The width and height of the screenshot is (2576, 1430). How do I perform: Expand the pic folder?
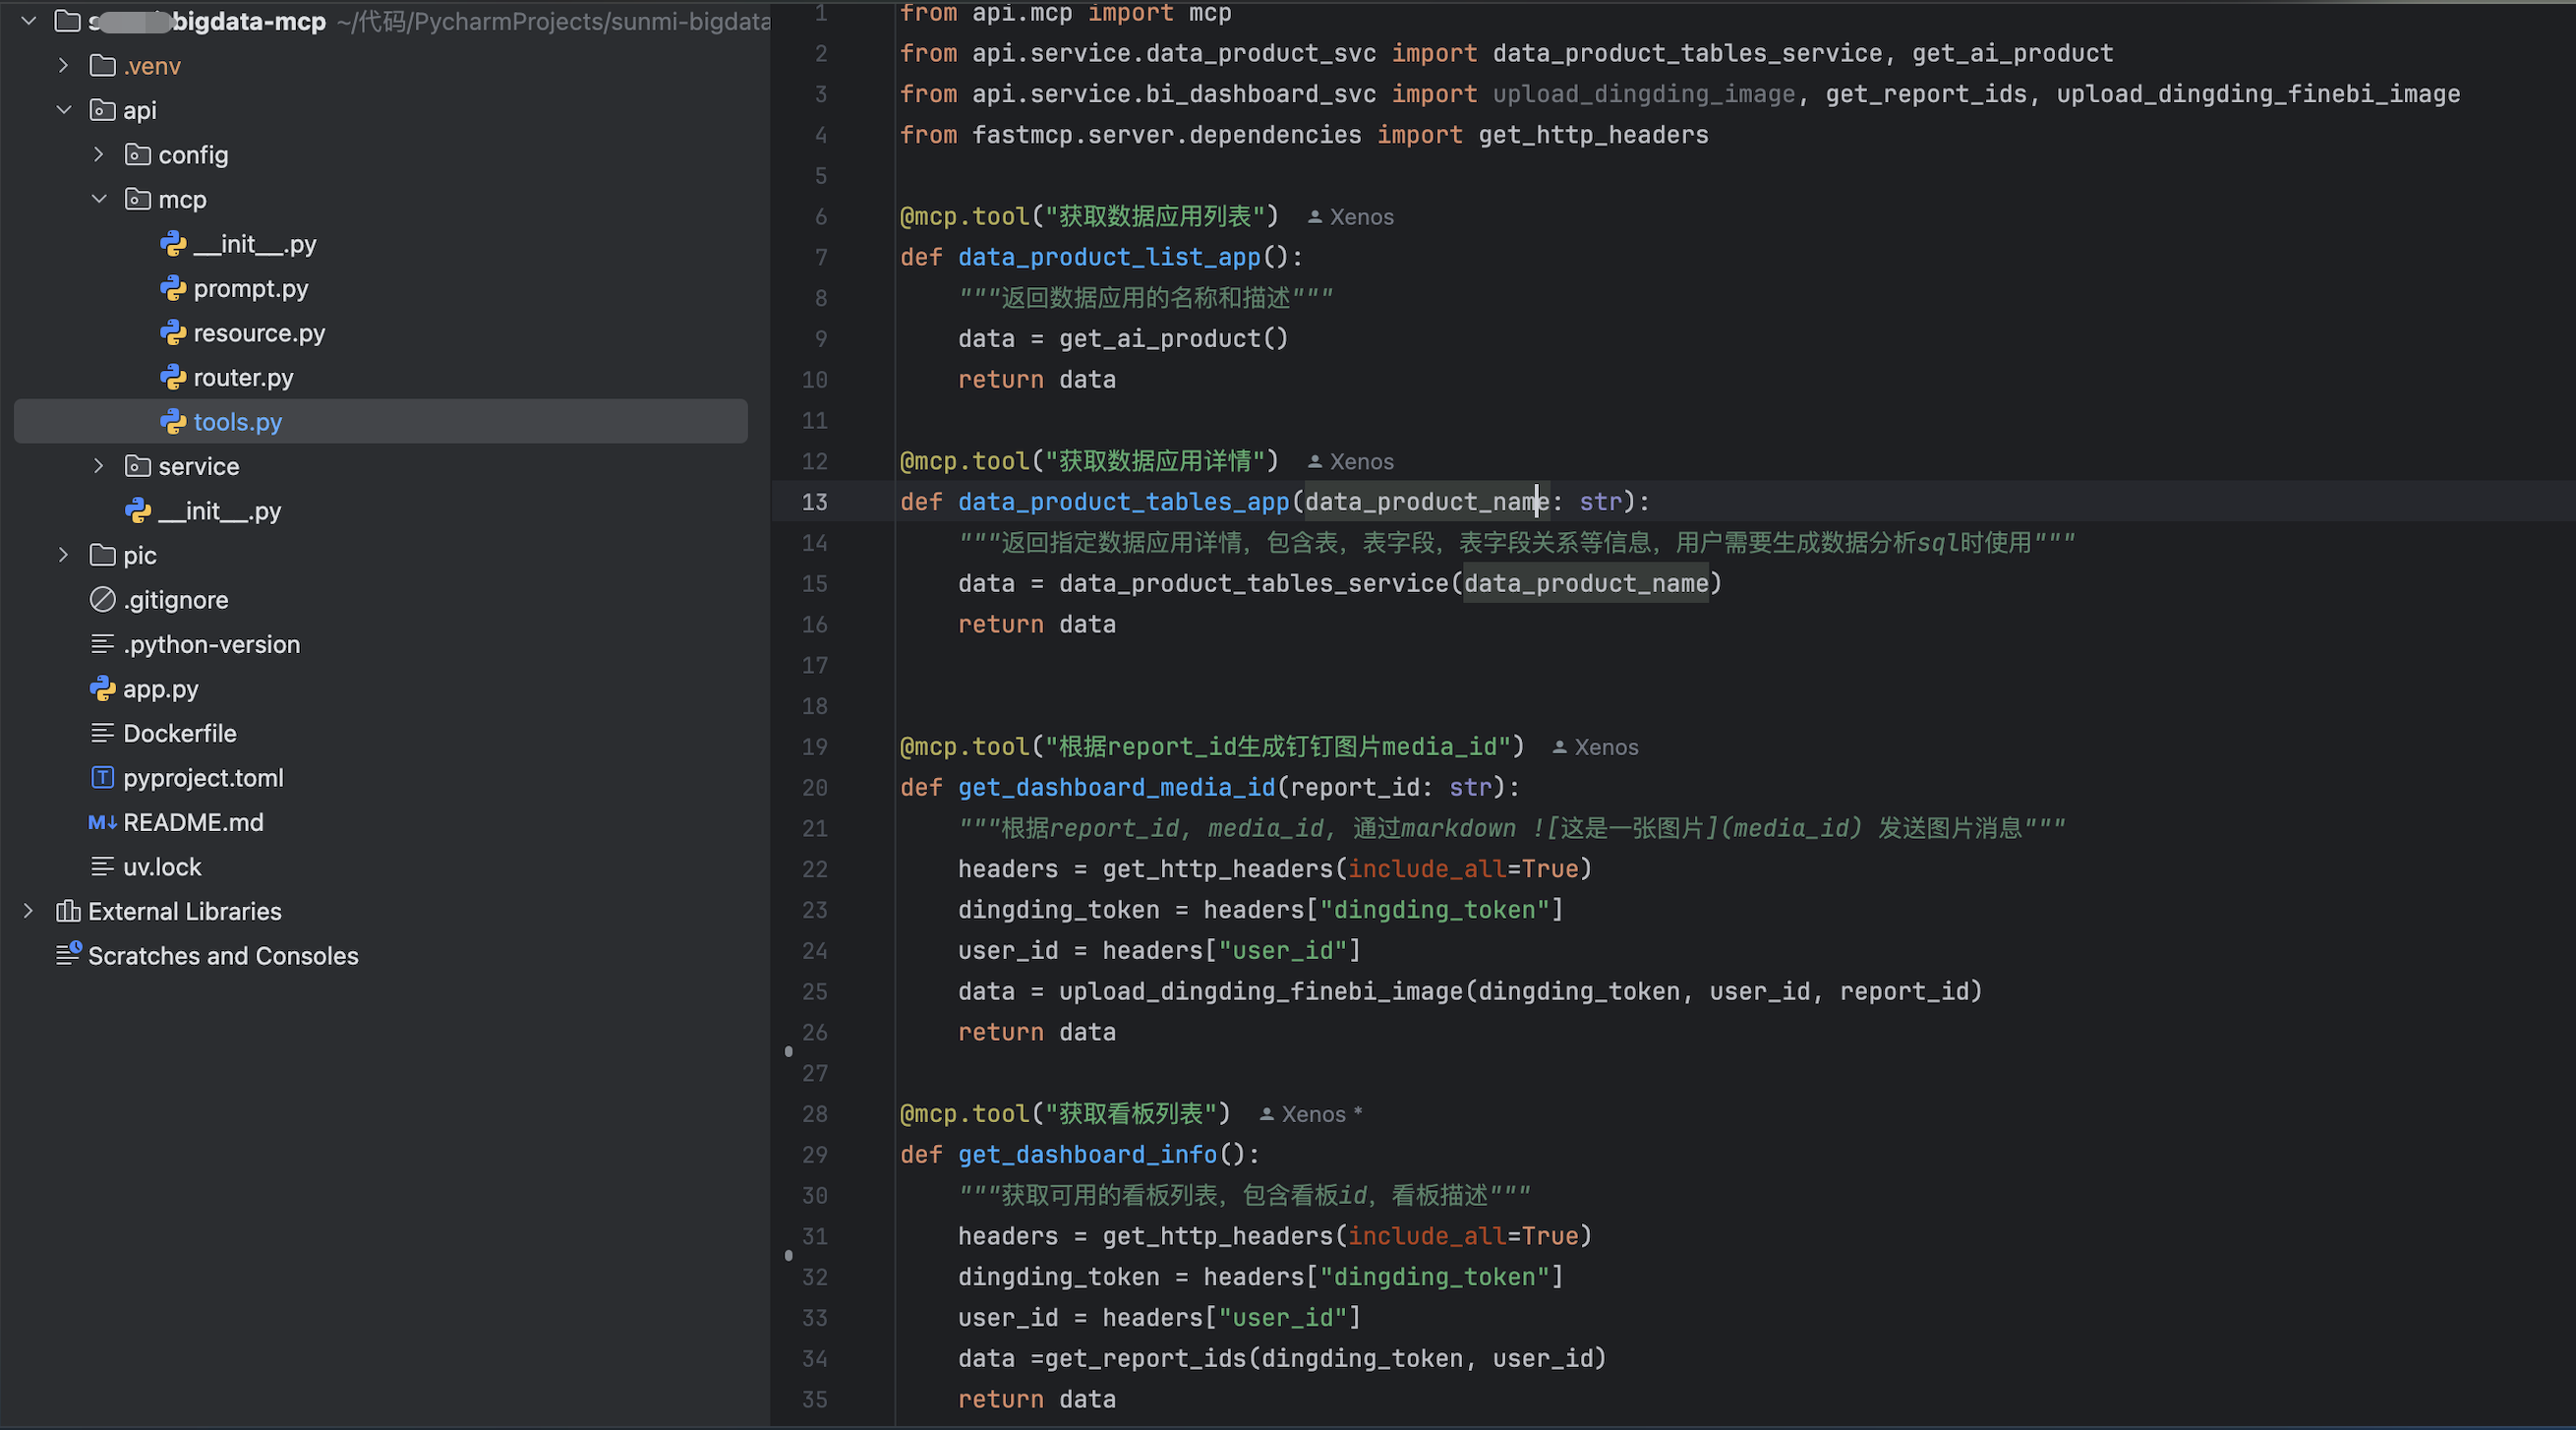click(63, 555)
